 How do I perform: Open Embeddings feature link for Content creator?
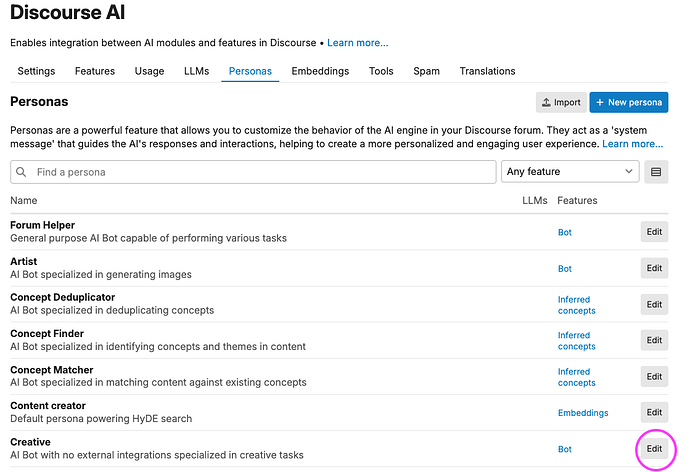(x=583, y=413)
